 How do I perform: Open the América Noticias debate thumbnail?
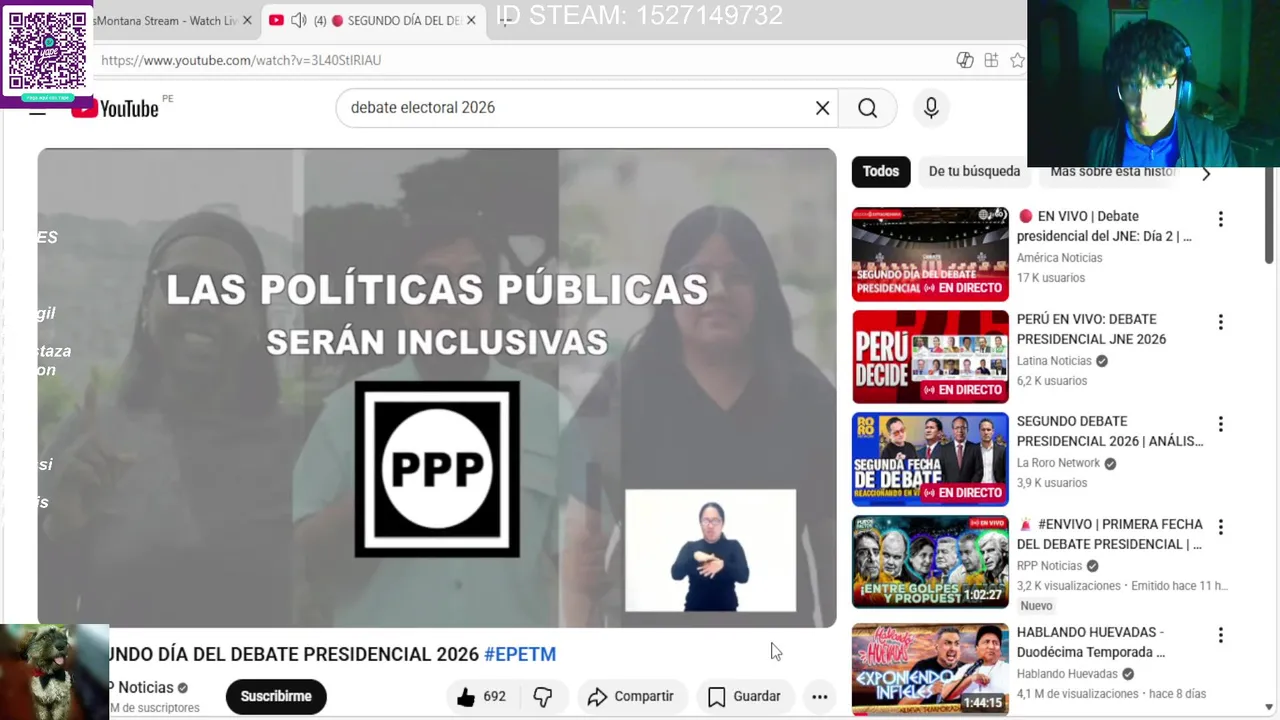click(930, 254)
